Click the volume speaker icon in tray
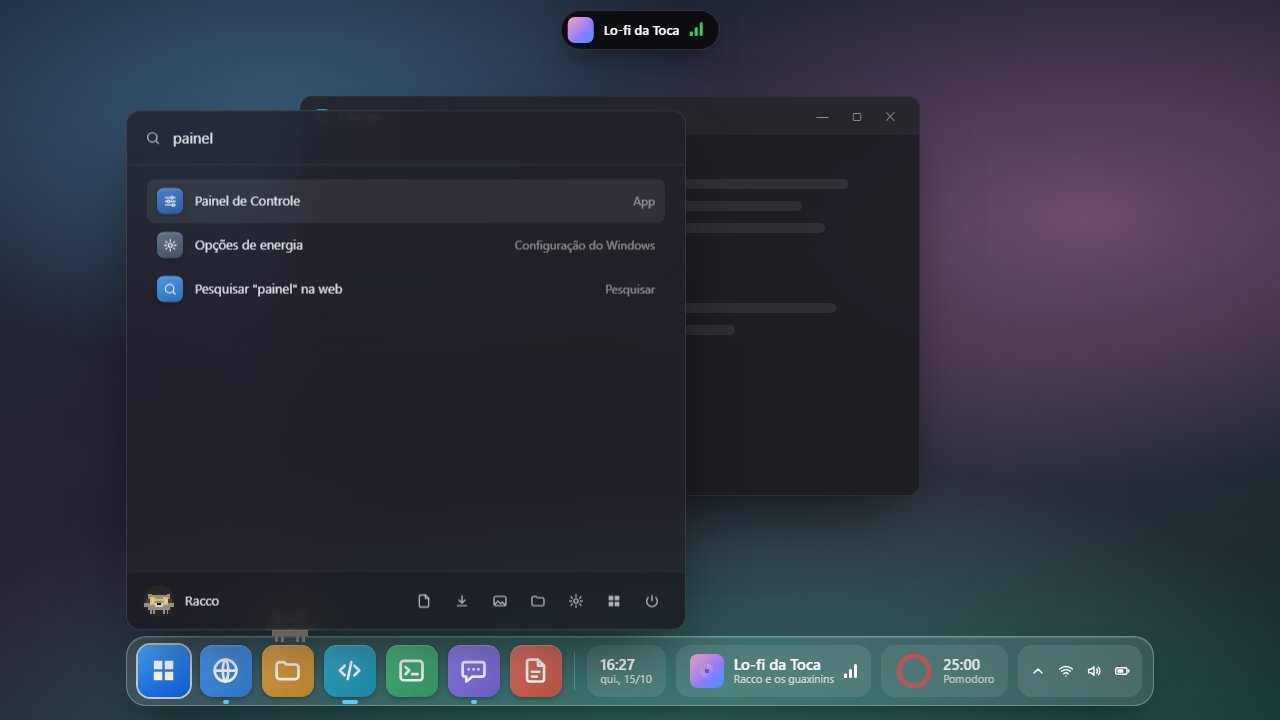Screen dimensions: 1280x720 (x=1094, y=671)
